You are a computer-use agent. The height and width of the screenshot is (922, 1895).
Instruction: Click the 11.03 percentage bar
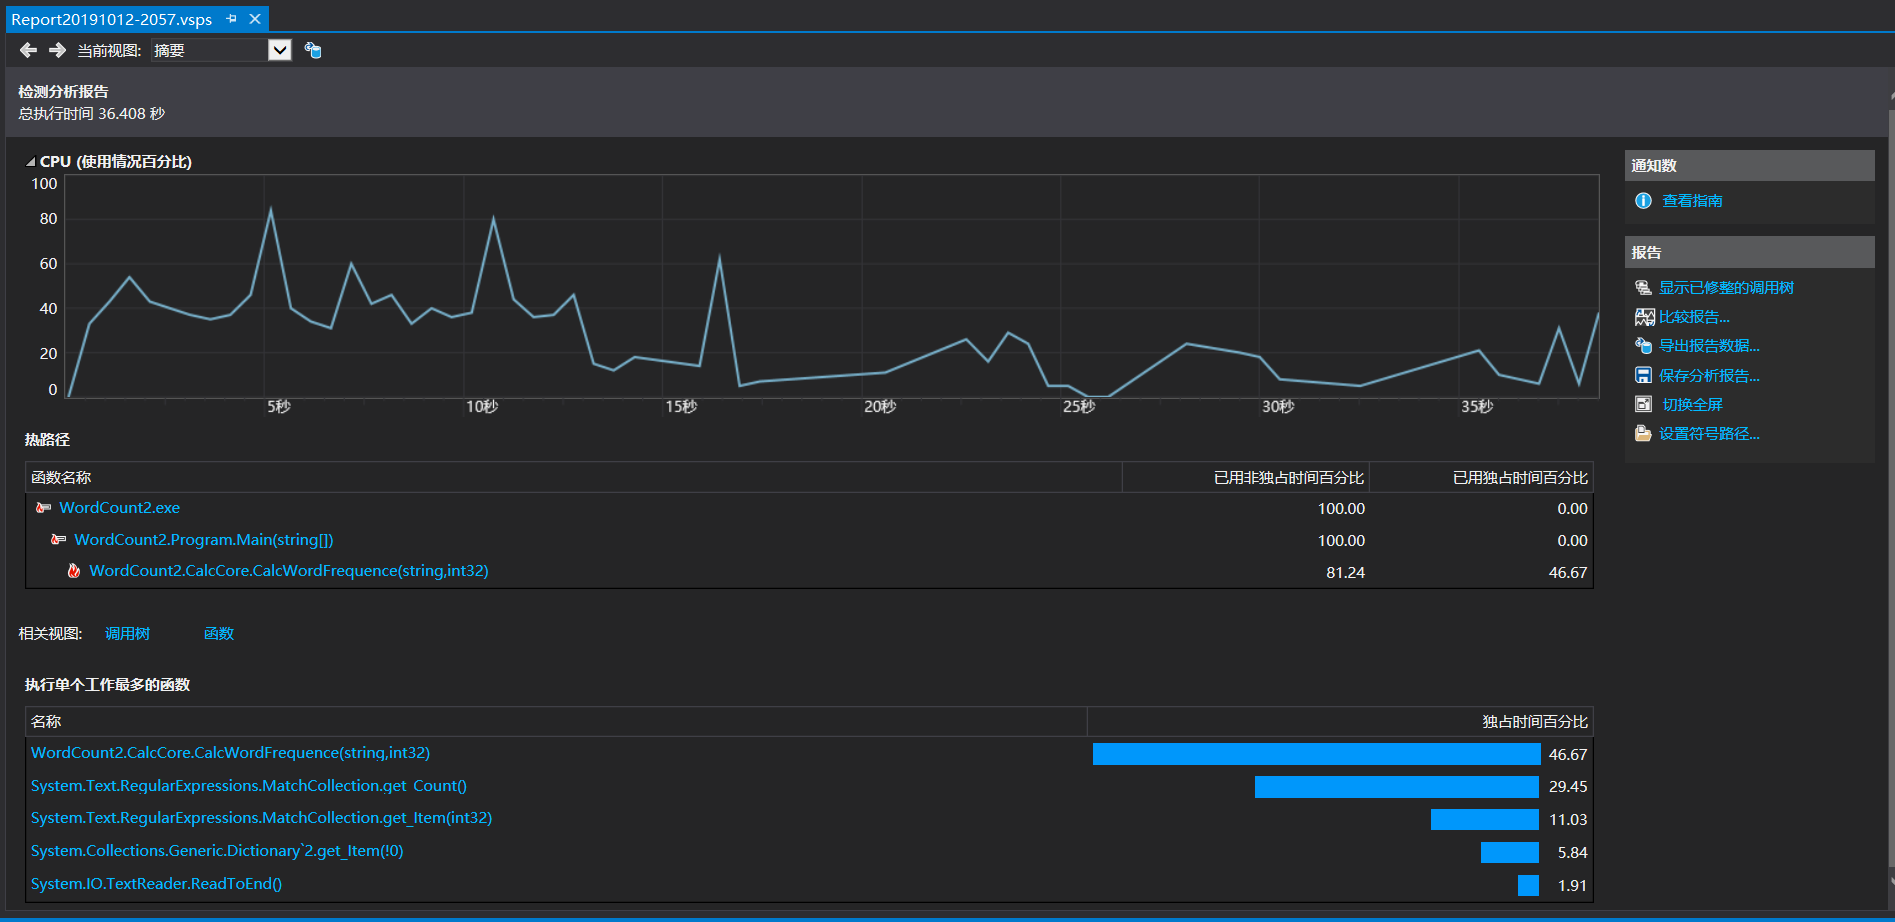click(1485, 820)
